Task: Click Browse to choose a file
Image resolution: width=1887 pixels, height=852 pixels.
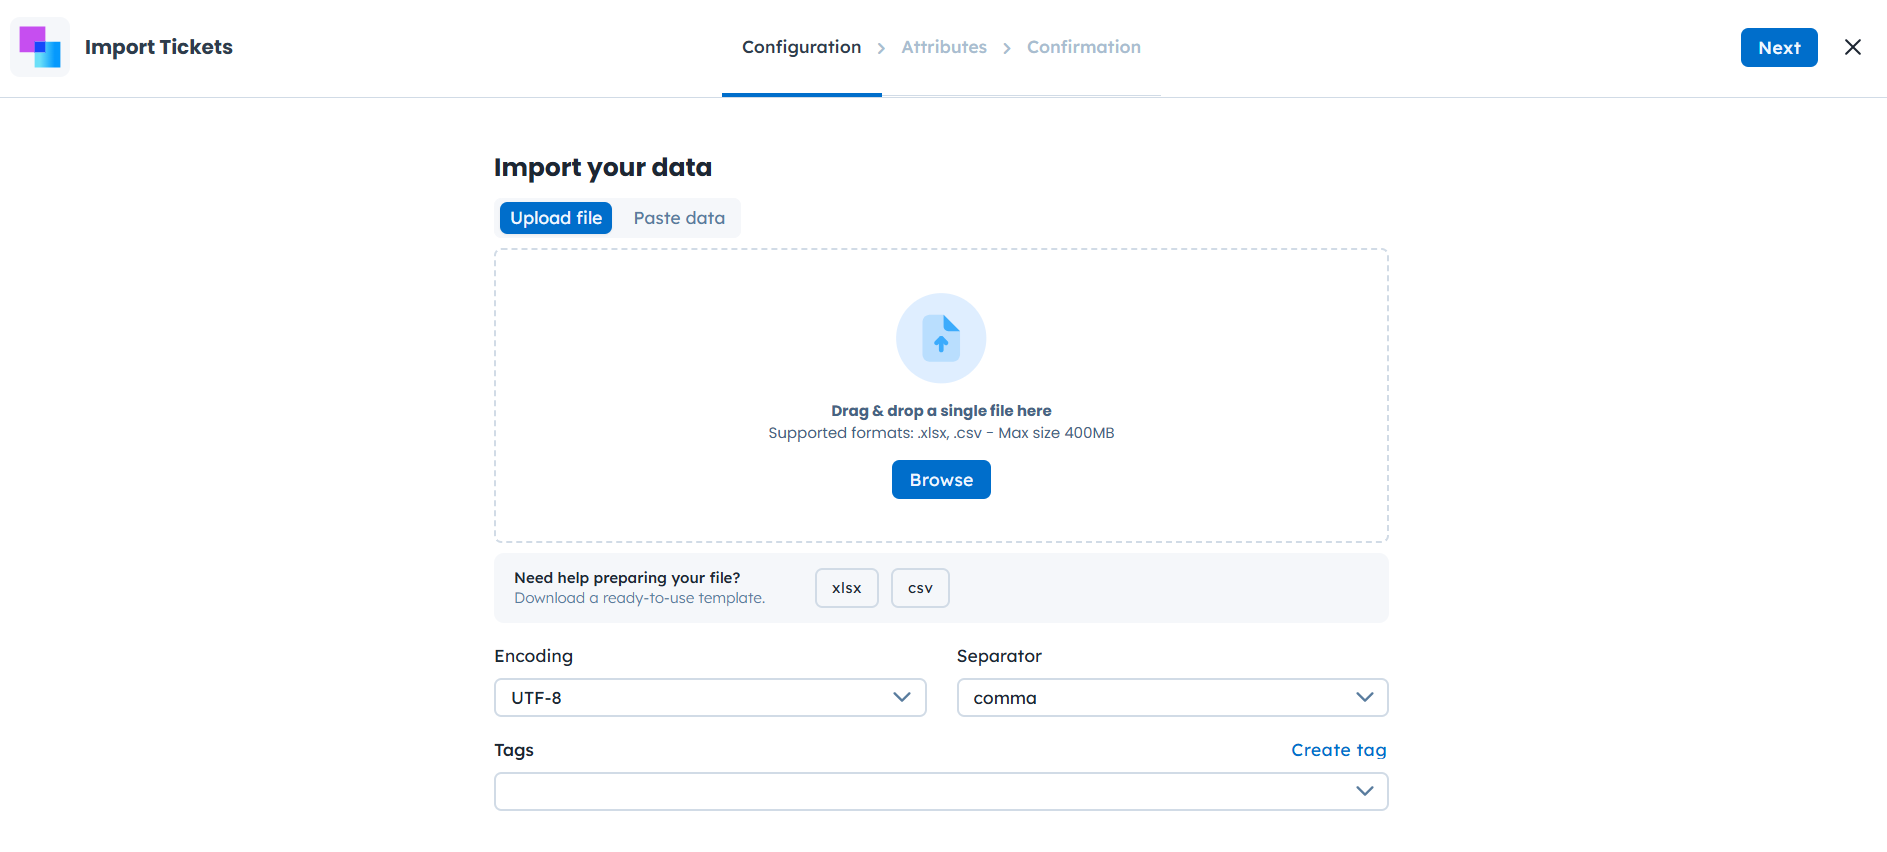Action: [941, 480]
